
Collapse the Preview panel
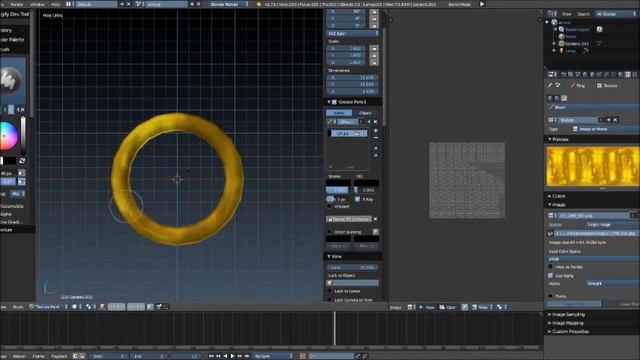coord(550,139)
